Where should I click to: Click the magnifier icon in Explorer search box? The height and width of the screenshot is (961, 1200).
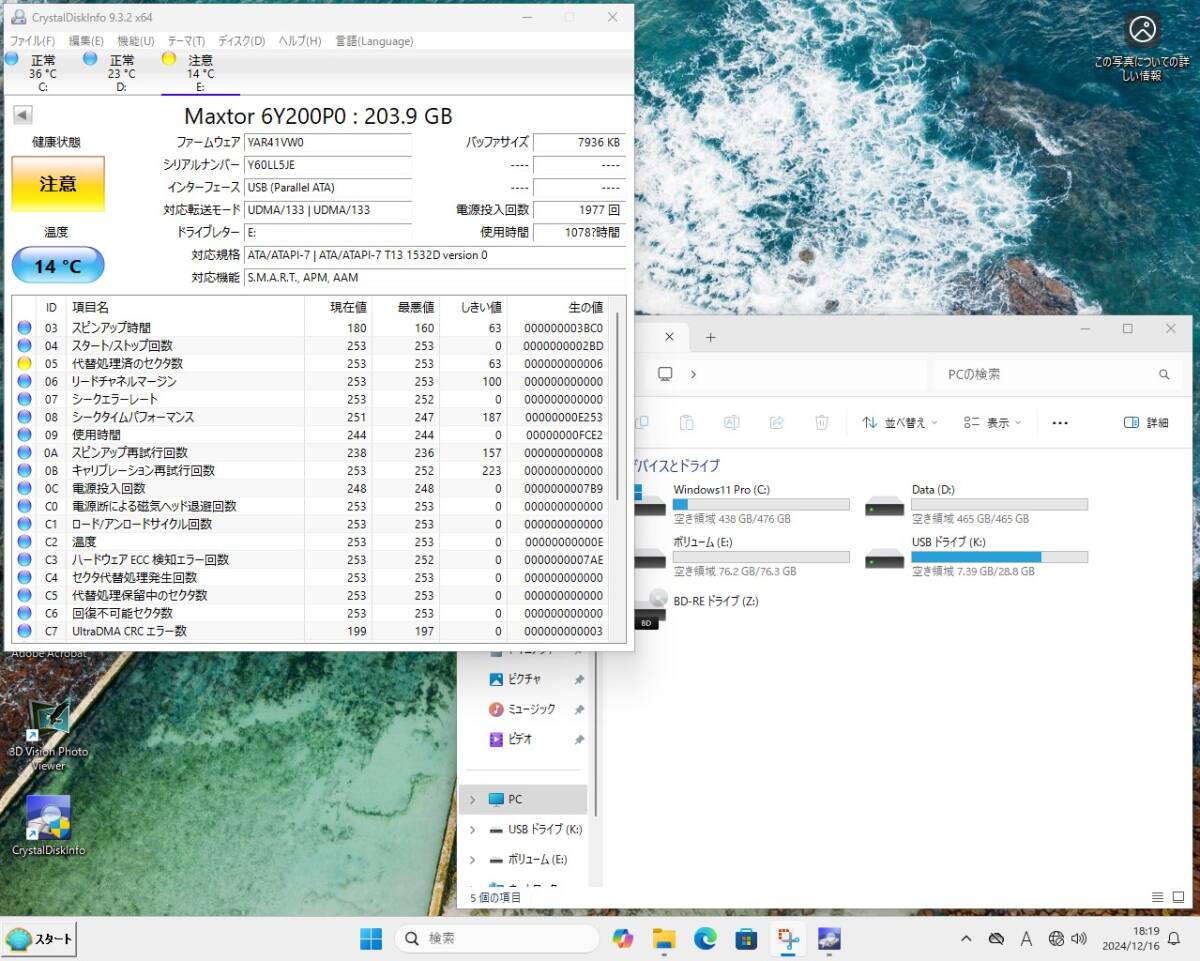pos(1164,374)
